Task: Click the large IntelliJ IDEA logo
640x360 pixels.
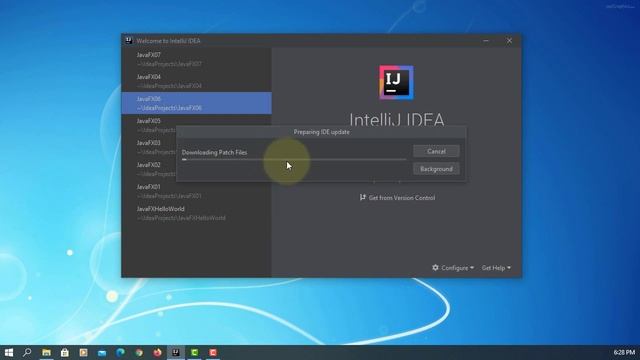Action: pyautogui.click(x=396, y=82)
